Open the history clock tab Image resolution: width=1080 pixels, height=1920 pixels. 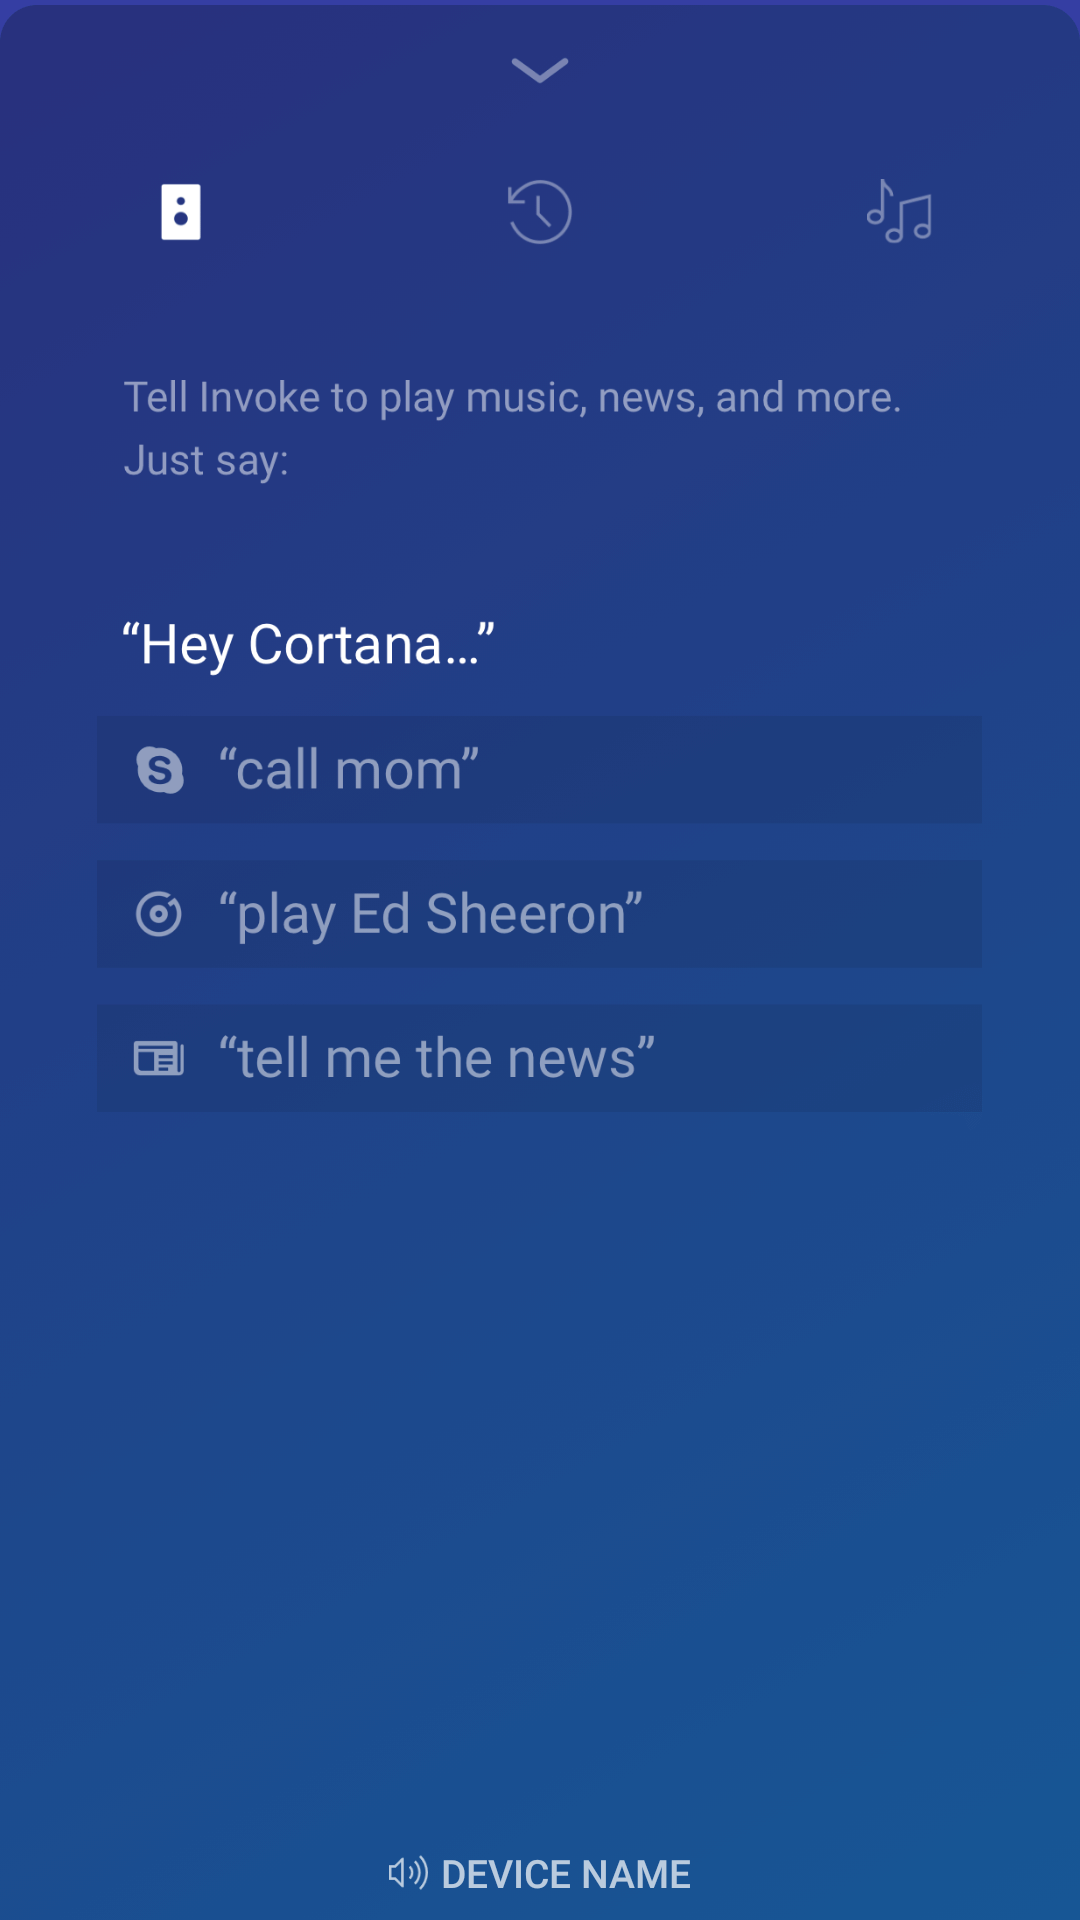(540, 212)
